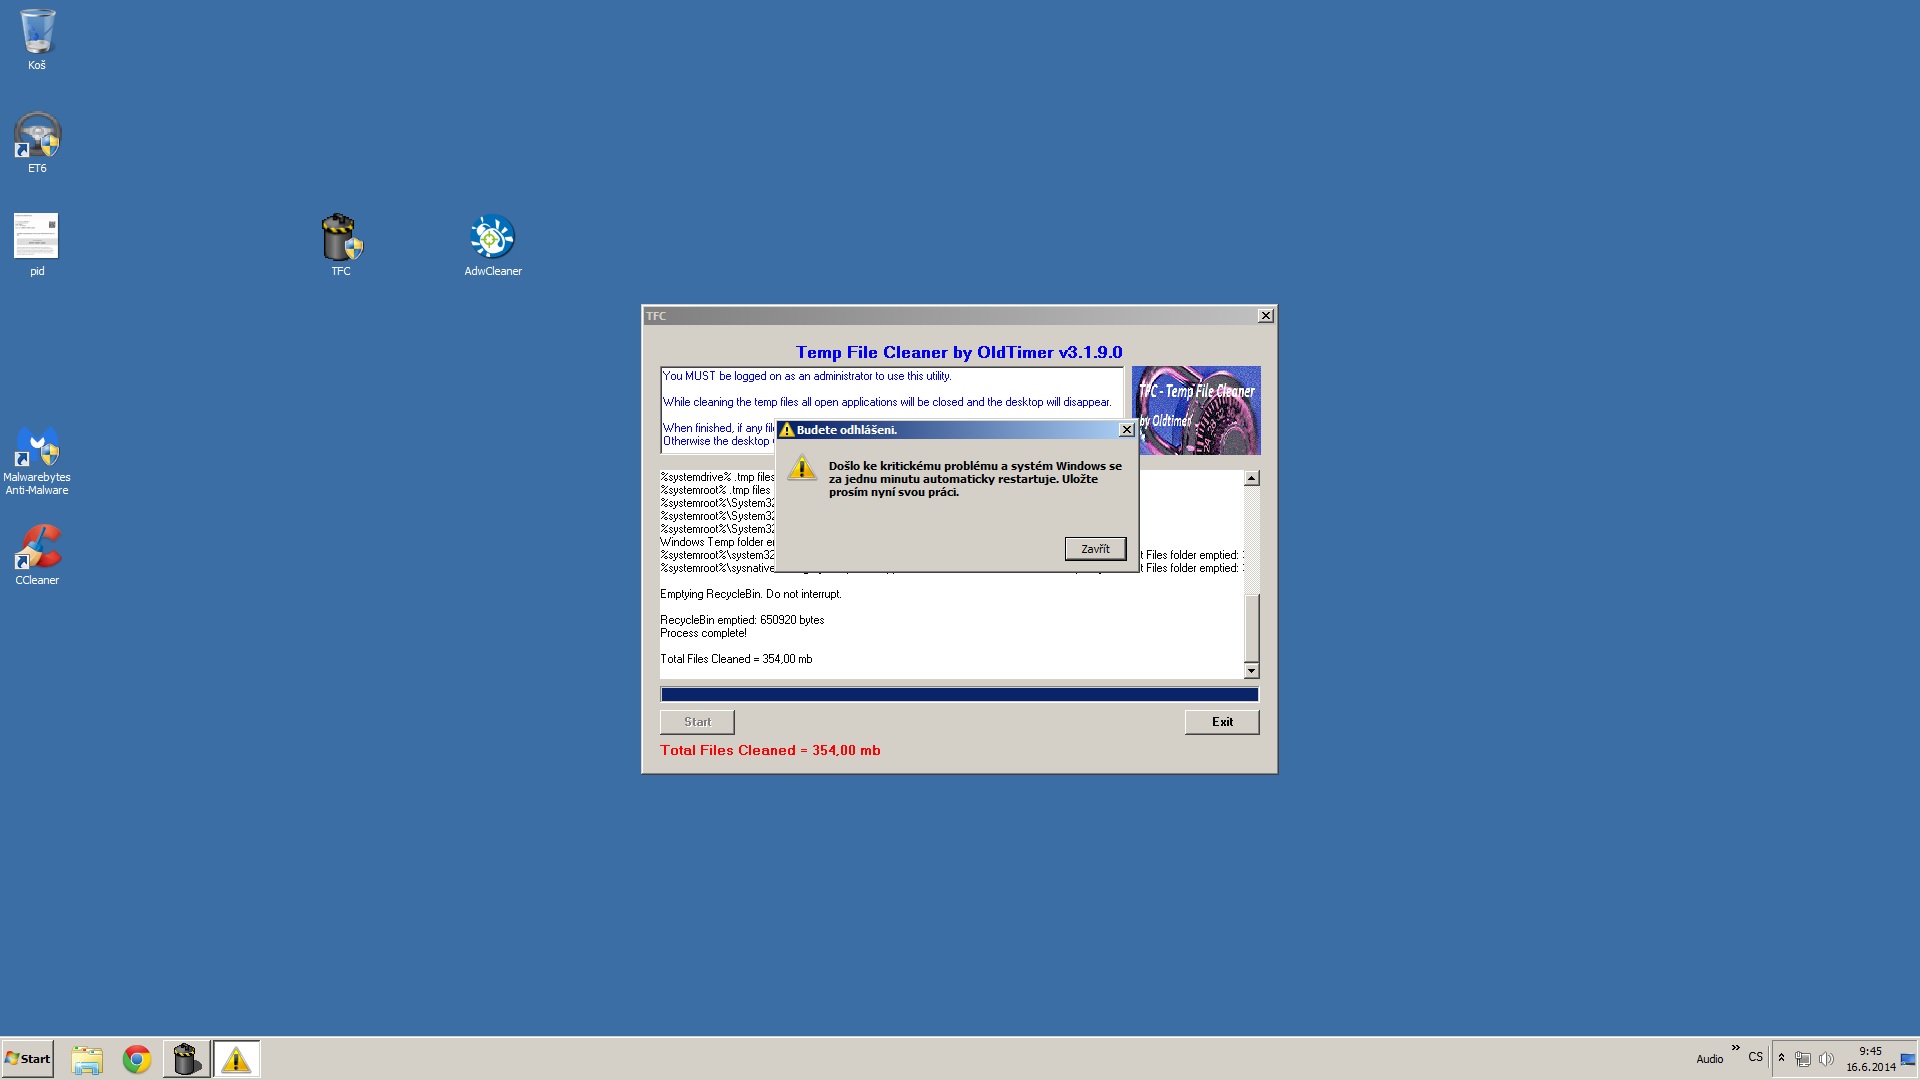The height and width of the screenshot is (1080, 1920).
Task: Close the TFC window
Action: click(1265, 316)
